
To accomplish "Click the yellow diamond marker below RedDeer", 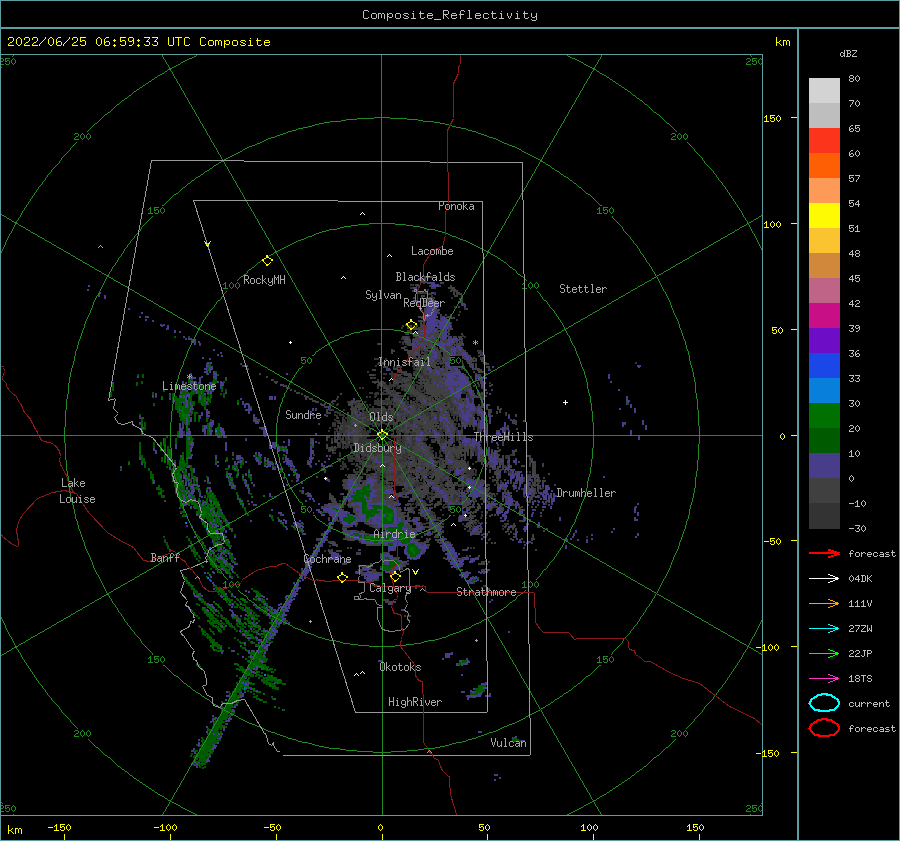I will 412,325.
